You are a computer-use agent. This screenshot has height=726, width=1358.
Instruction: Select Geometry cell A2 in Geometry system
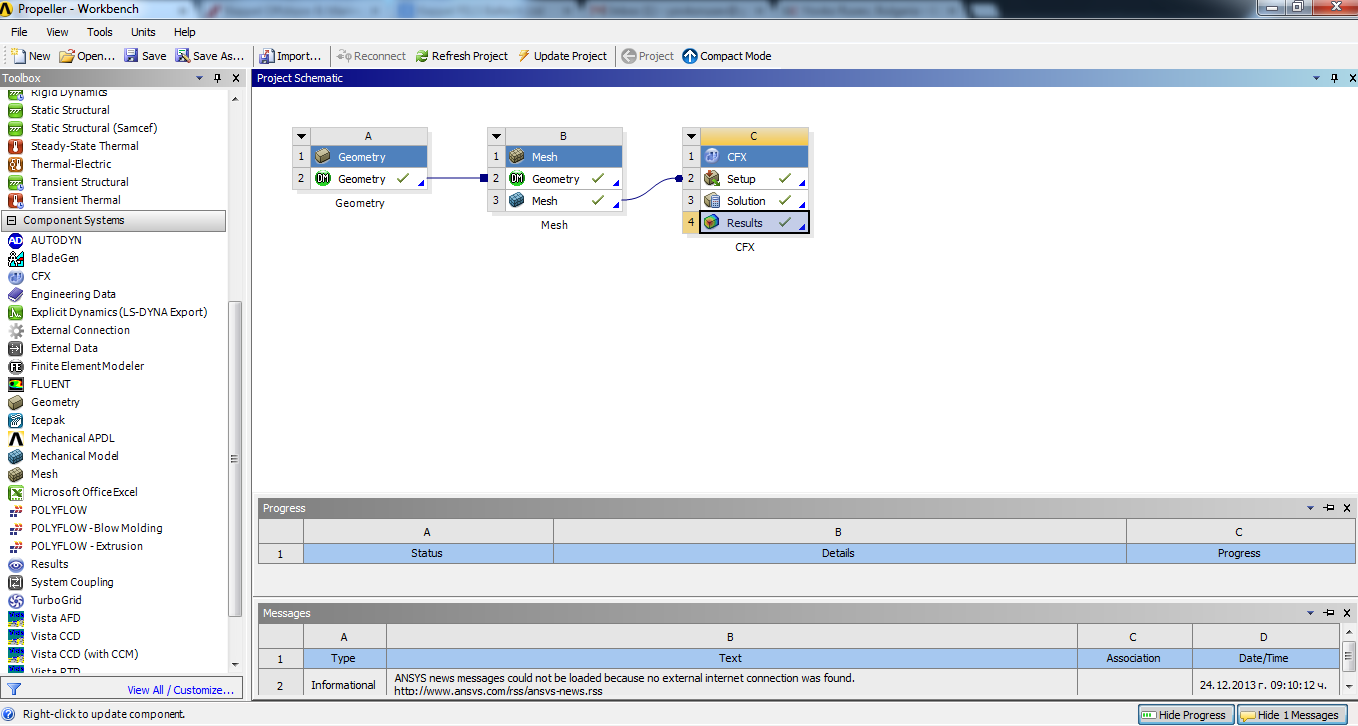point(369,179)
